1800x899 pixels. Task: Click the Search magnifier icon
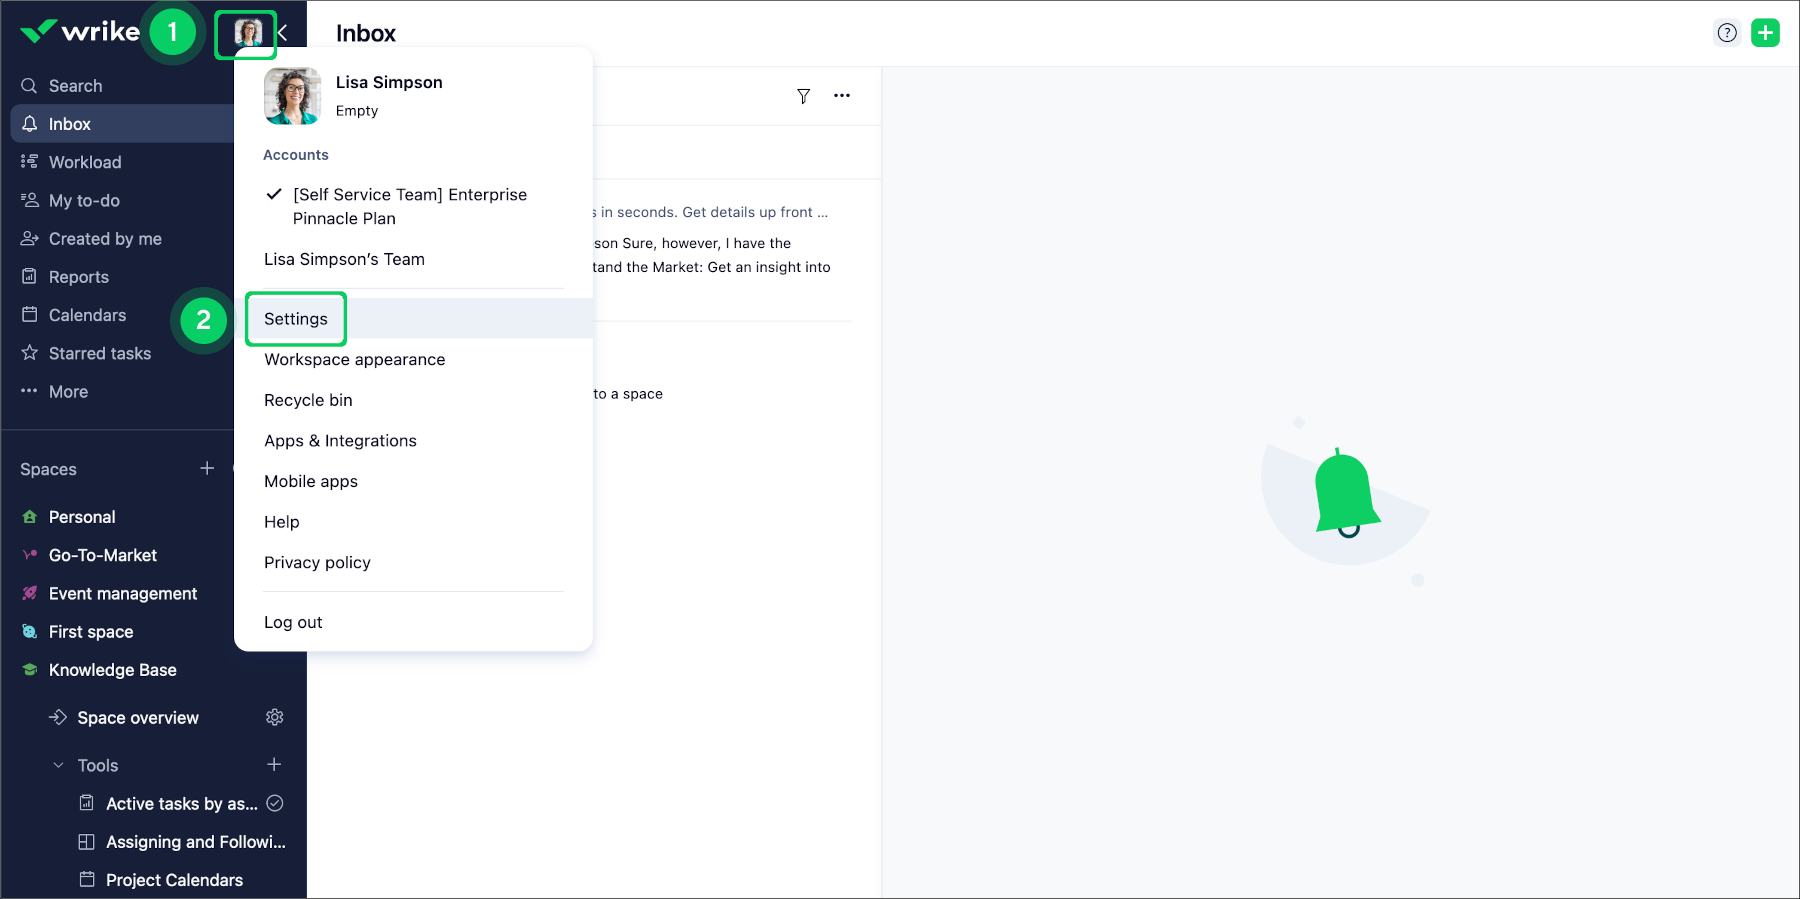point(29,86)
